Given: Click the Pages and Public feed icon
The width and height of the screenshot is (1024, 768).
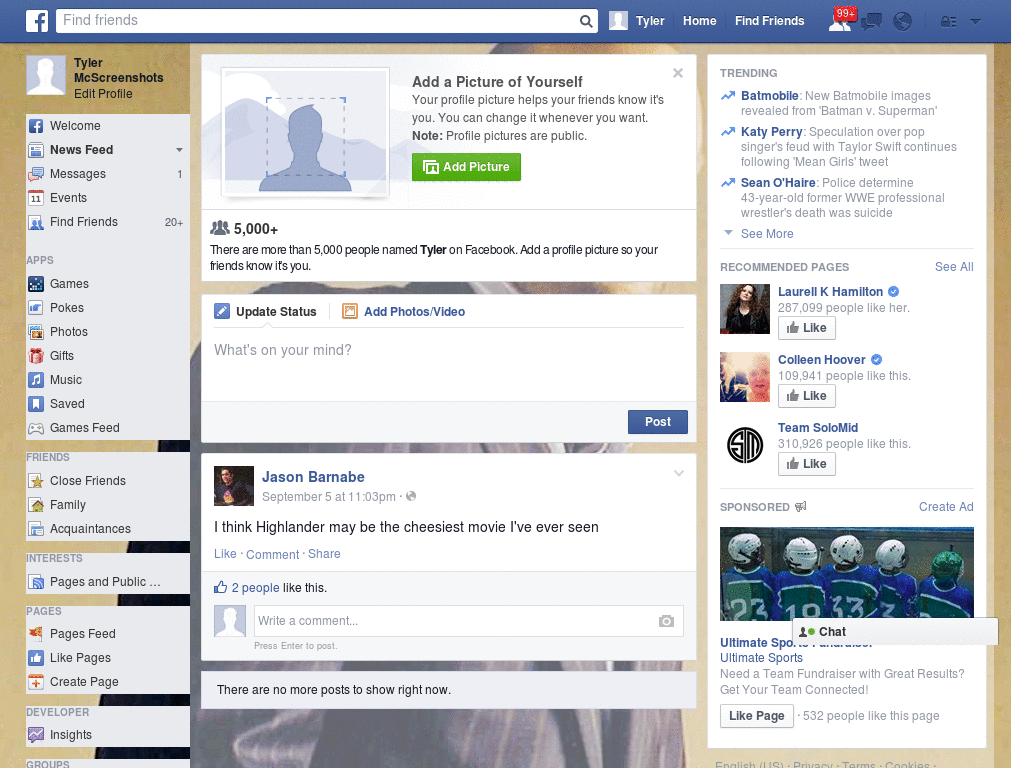Looking at the screenshot, I should coord(36,582).
